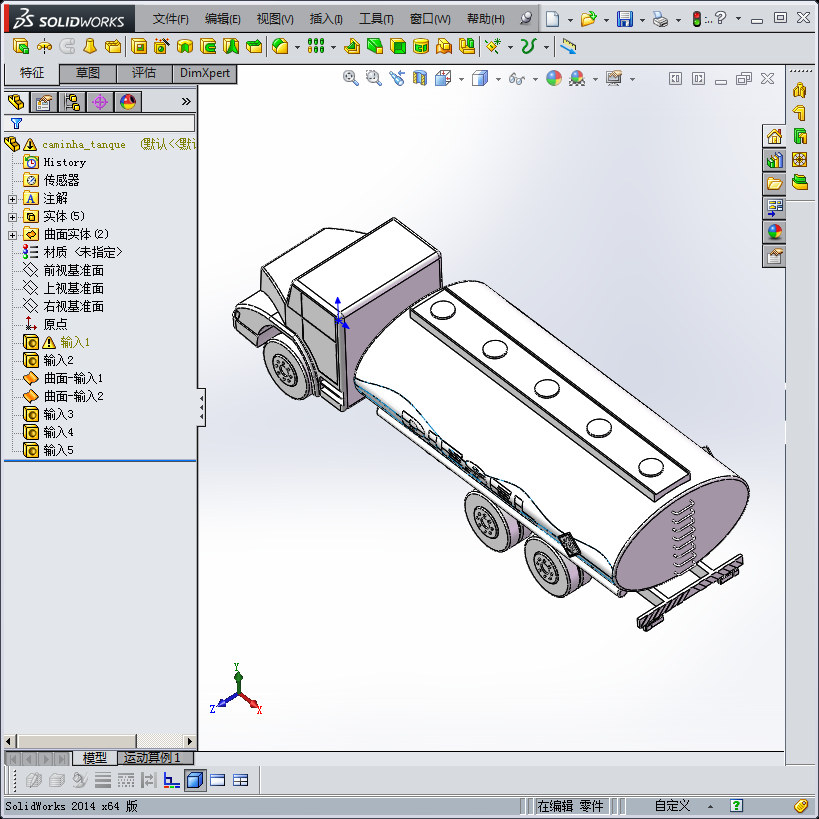The width and height of the screenshot is (819, 819).
Task: Select the DimXpertManager tab icon
Action: tap(100, 102)
